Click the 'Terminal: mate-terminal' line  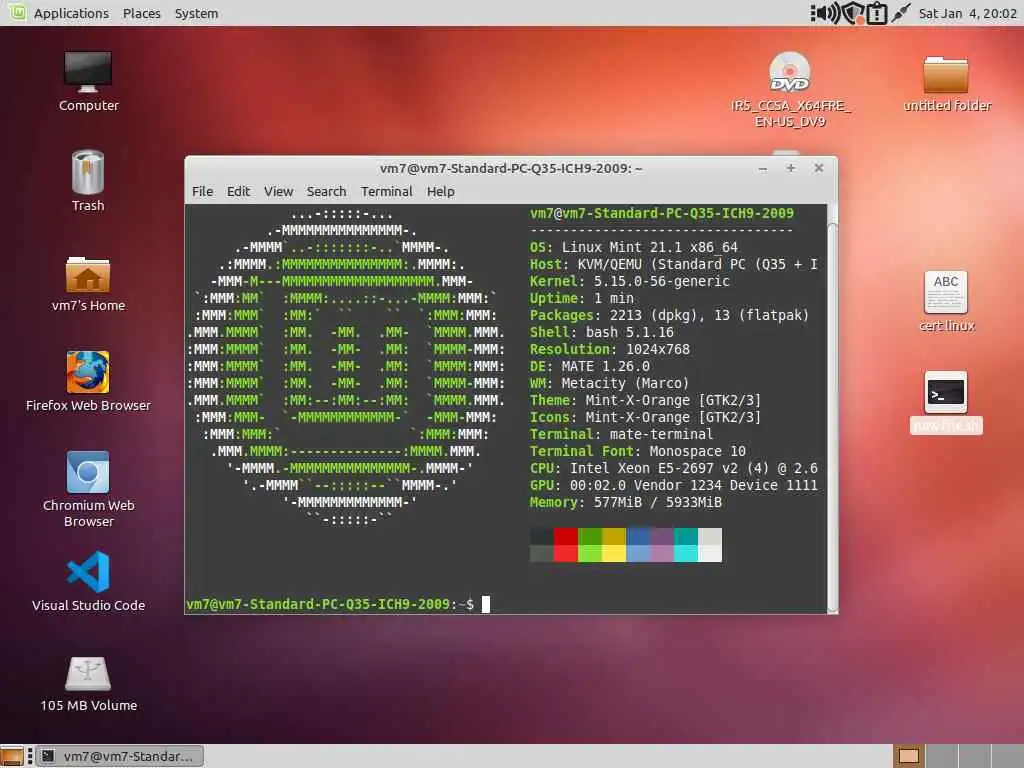click(622, 434)
